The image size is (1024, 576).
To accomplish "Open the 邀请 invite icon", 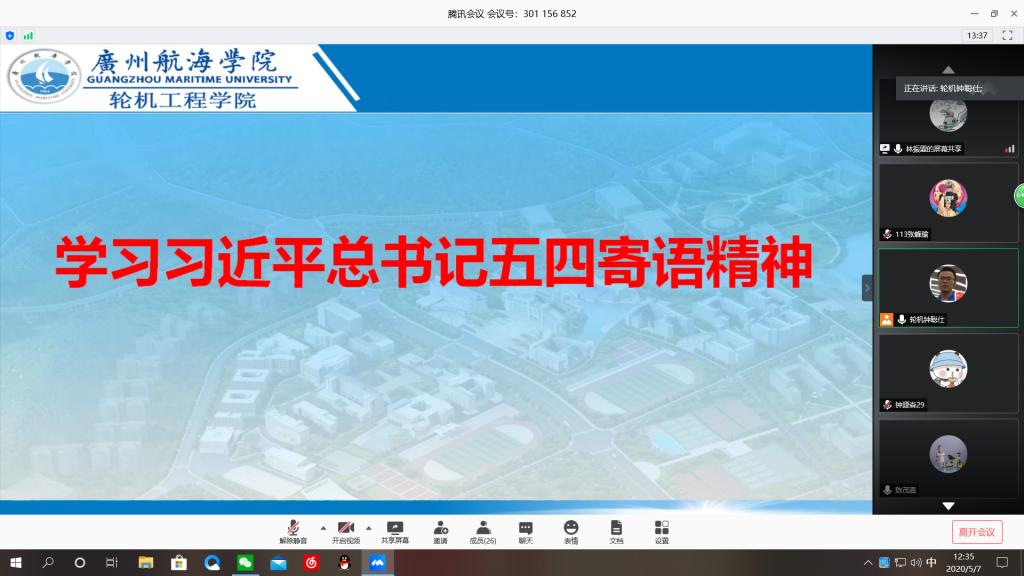I will pos(440,531).
